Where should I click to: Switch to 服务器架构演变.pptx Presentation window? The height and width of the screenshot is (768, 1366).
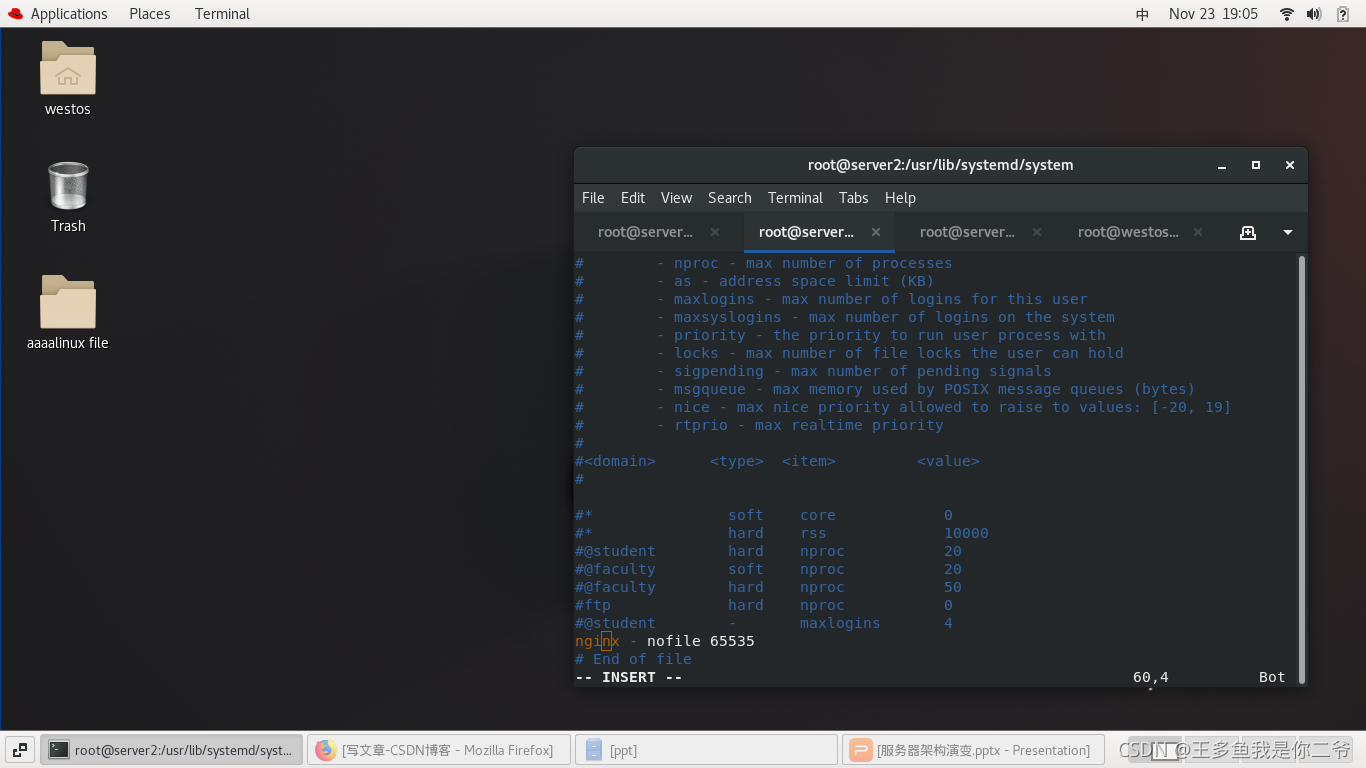coord(974,749)
